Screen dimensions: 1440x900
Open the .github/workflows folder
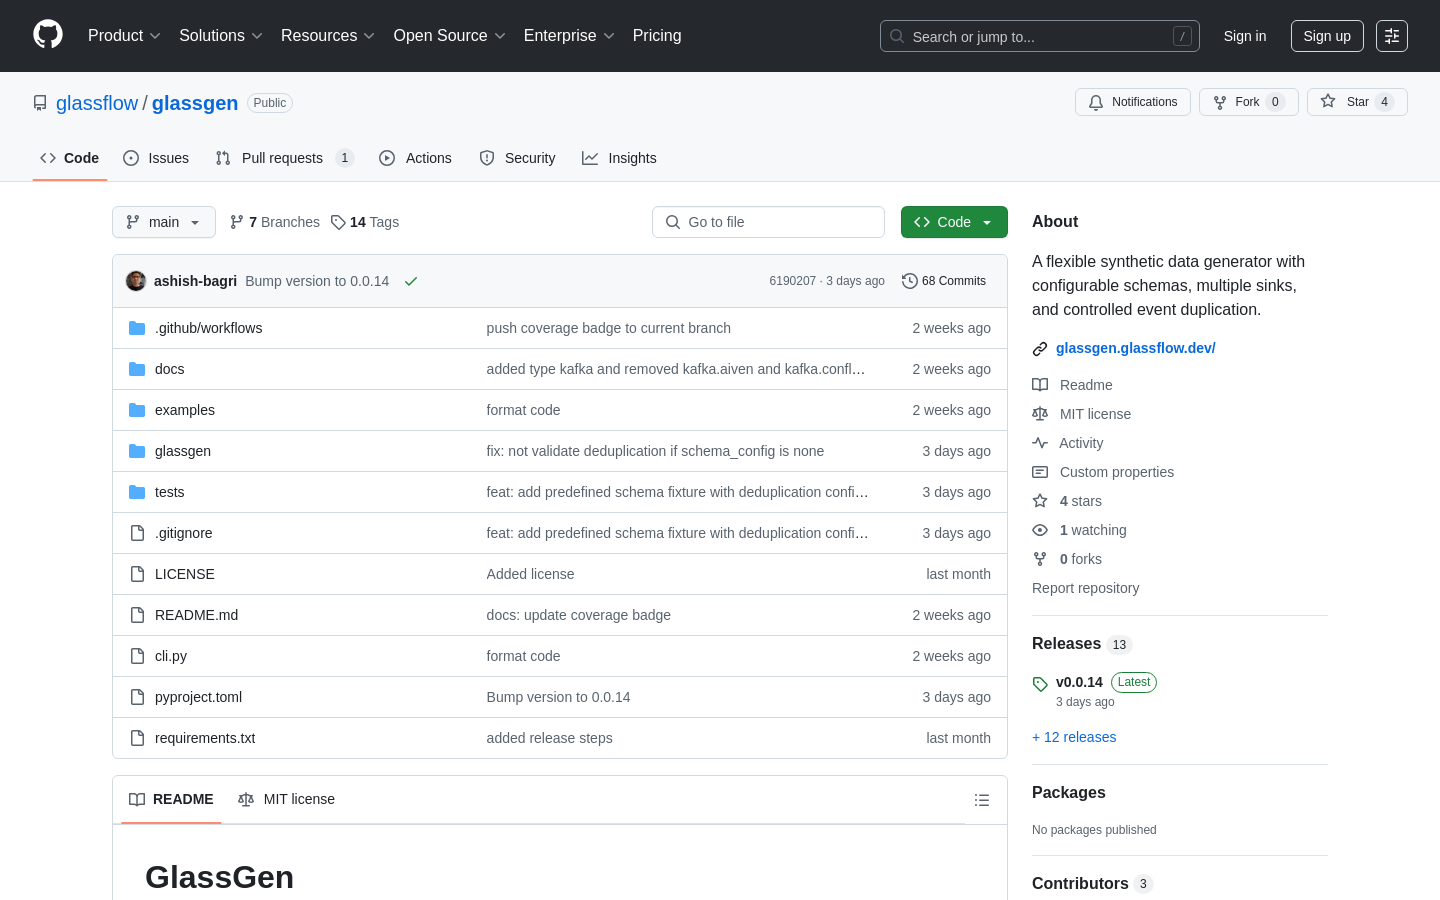[x=208, y=328]
